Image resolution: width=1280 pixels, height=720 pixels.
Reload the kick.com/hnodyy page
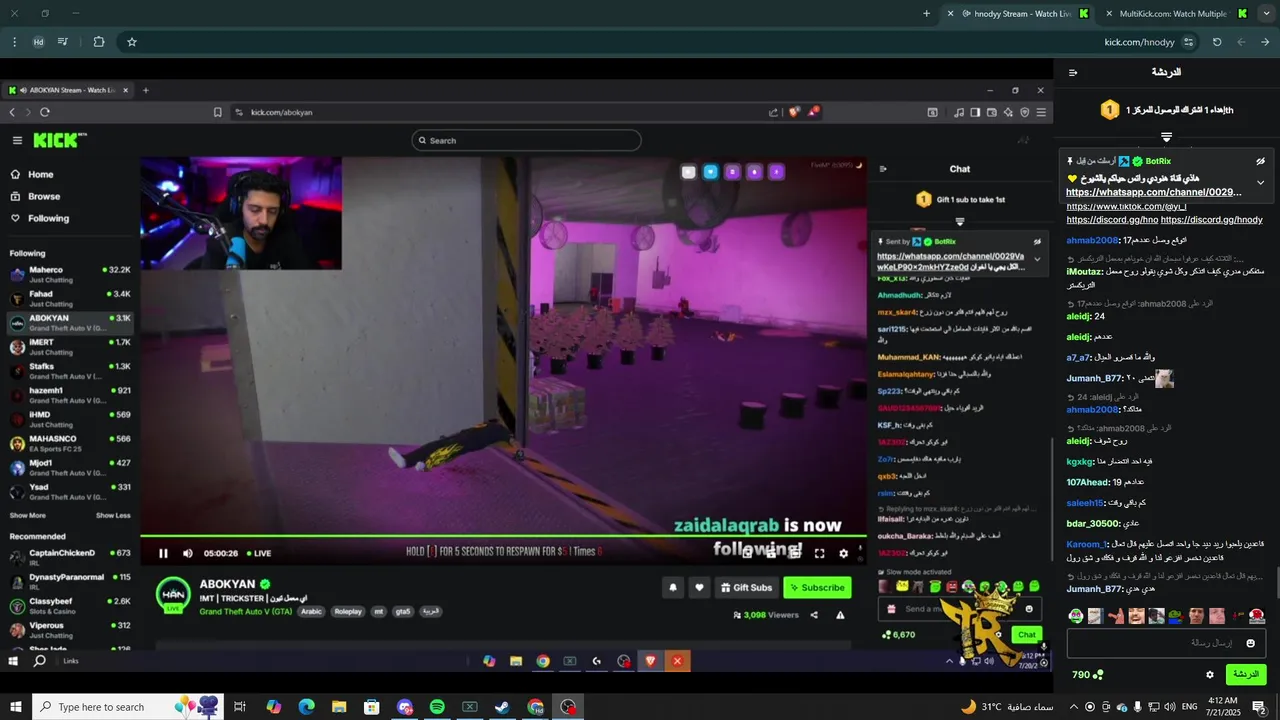[1217, 42]
